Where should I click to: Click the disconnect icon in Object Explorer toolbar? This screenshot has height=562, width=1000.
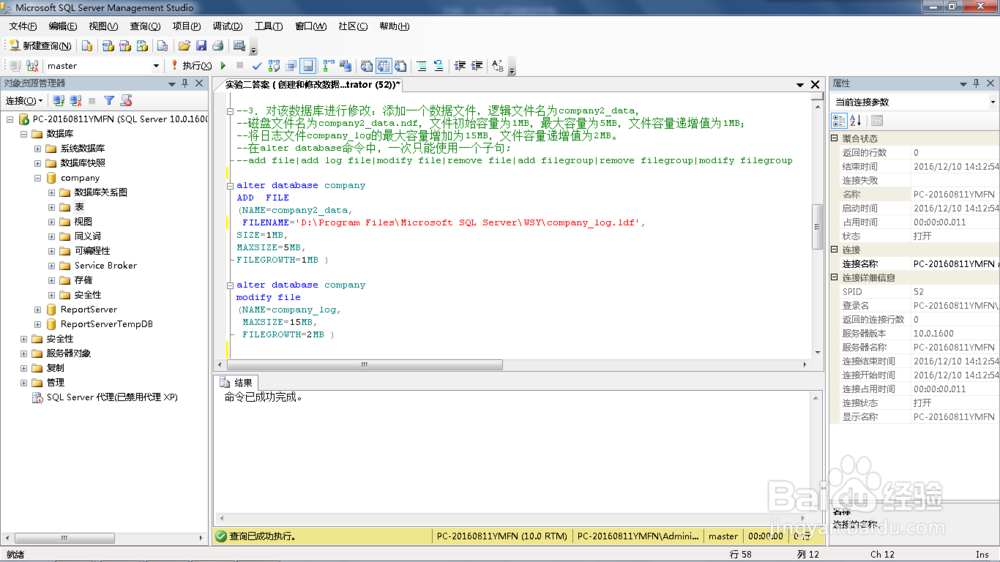76,101
